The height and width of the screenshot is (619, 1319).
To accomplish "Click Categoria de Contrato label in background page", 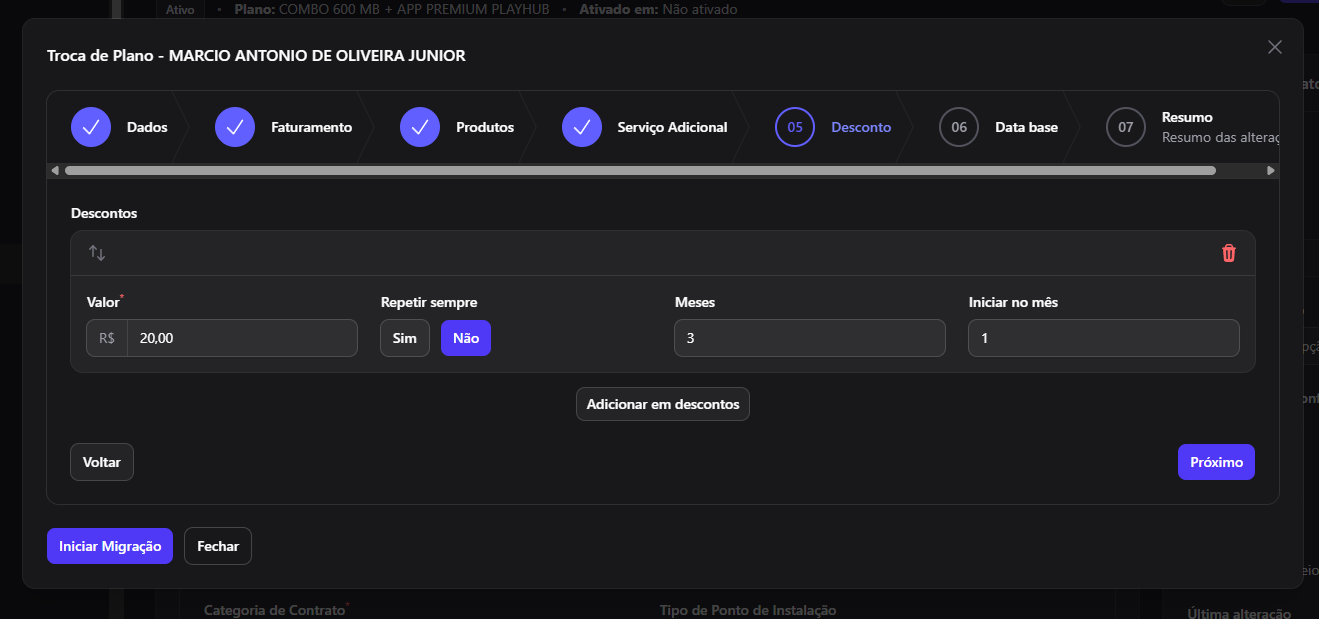I will pos(274,610).
